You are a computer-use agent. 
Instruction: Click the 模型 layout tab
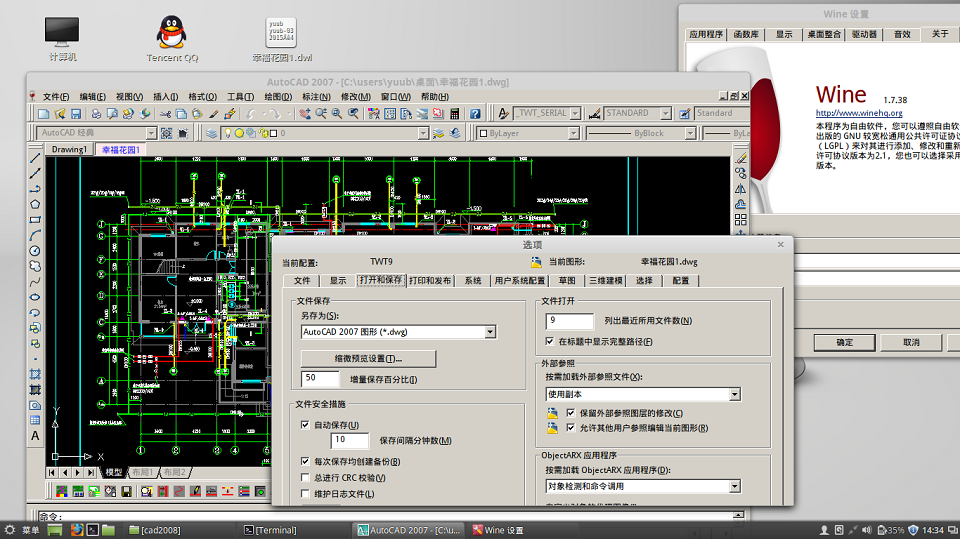click(114, 472)
